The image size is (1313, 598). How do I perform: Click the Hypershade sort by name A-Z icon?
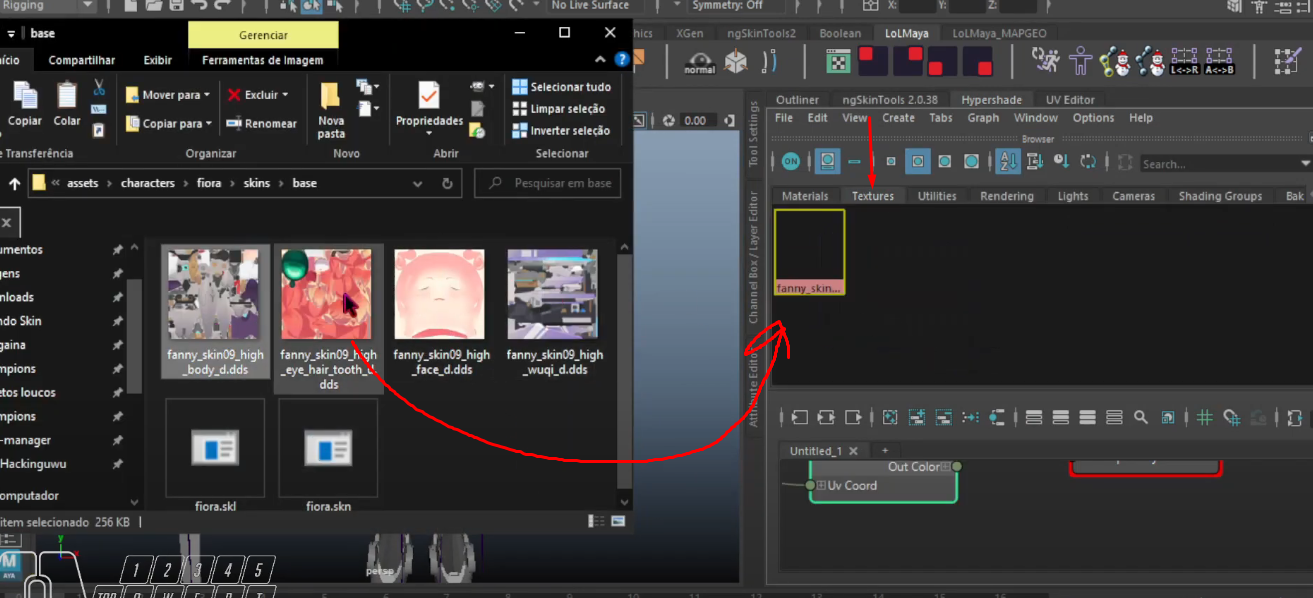[1008, 161]
